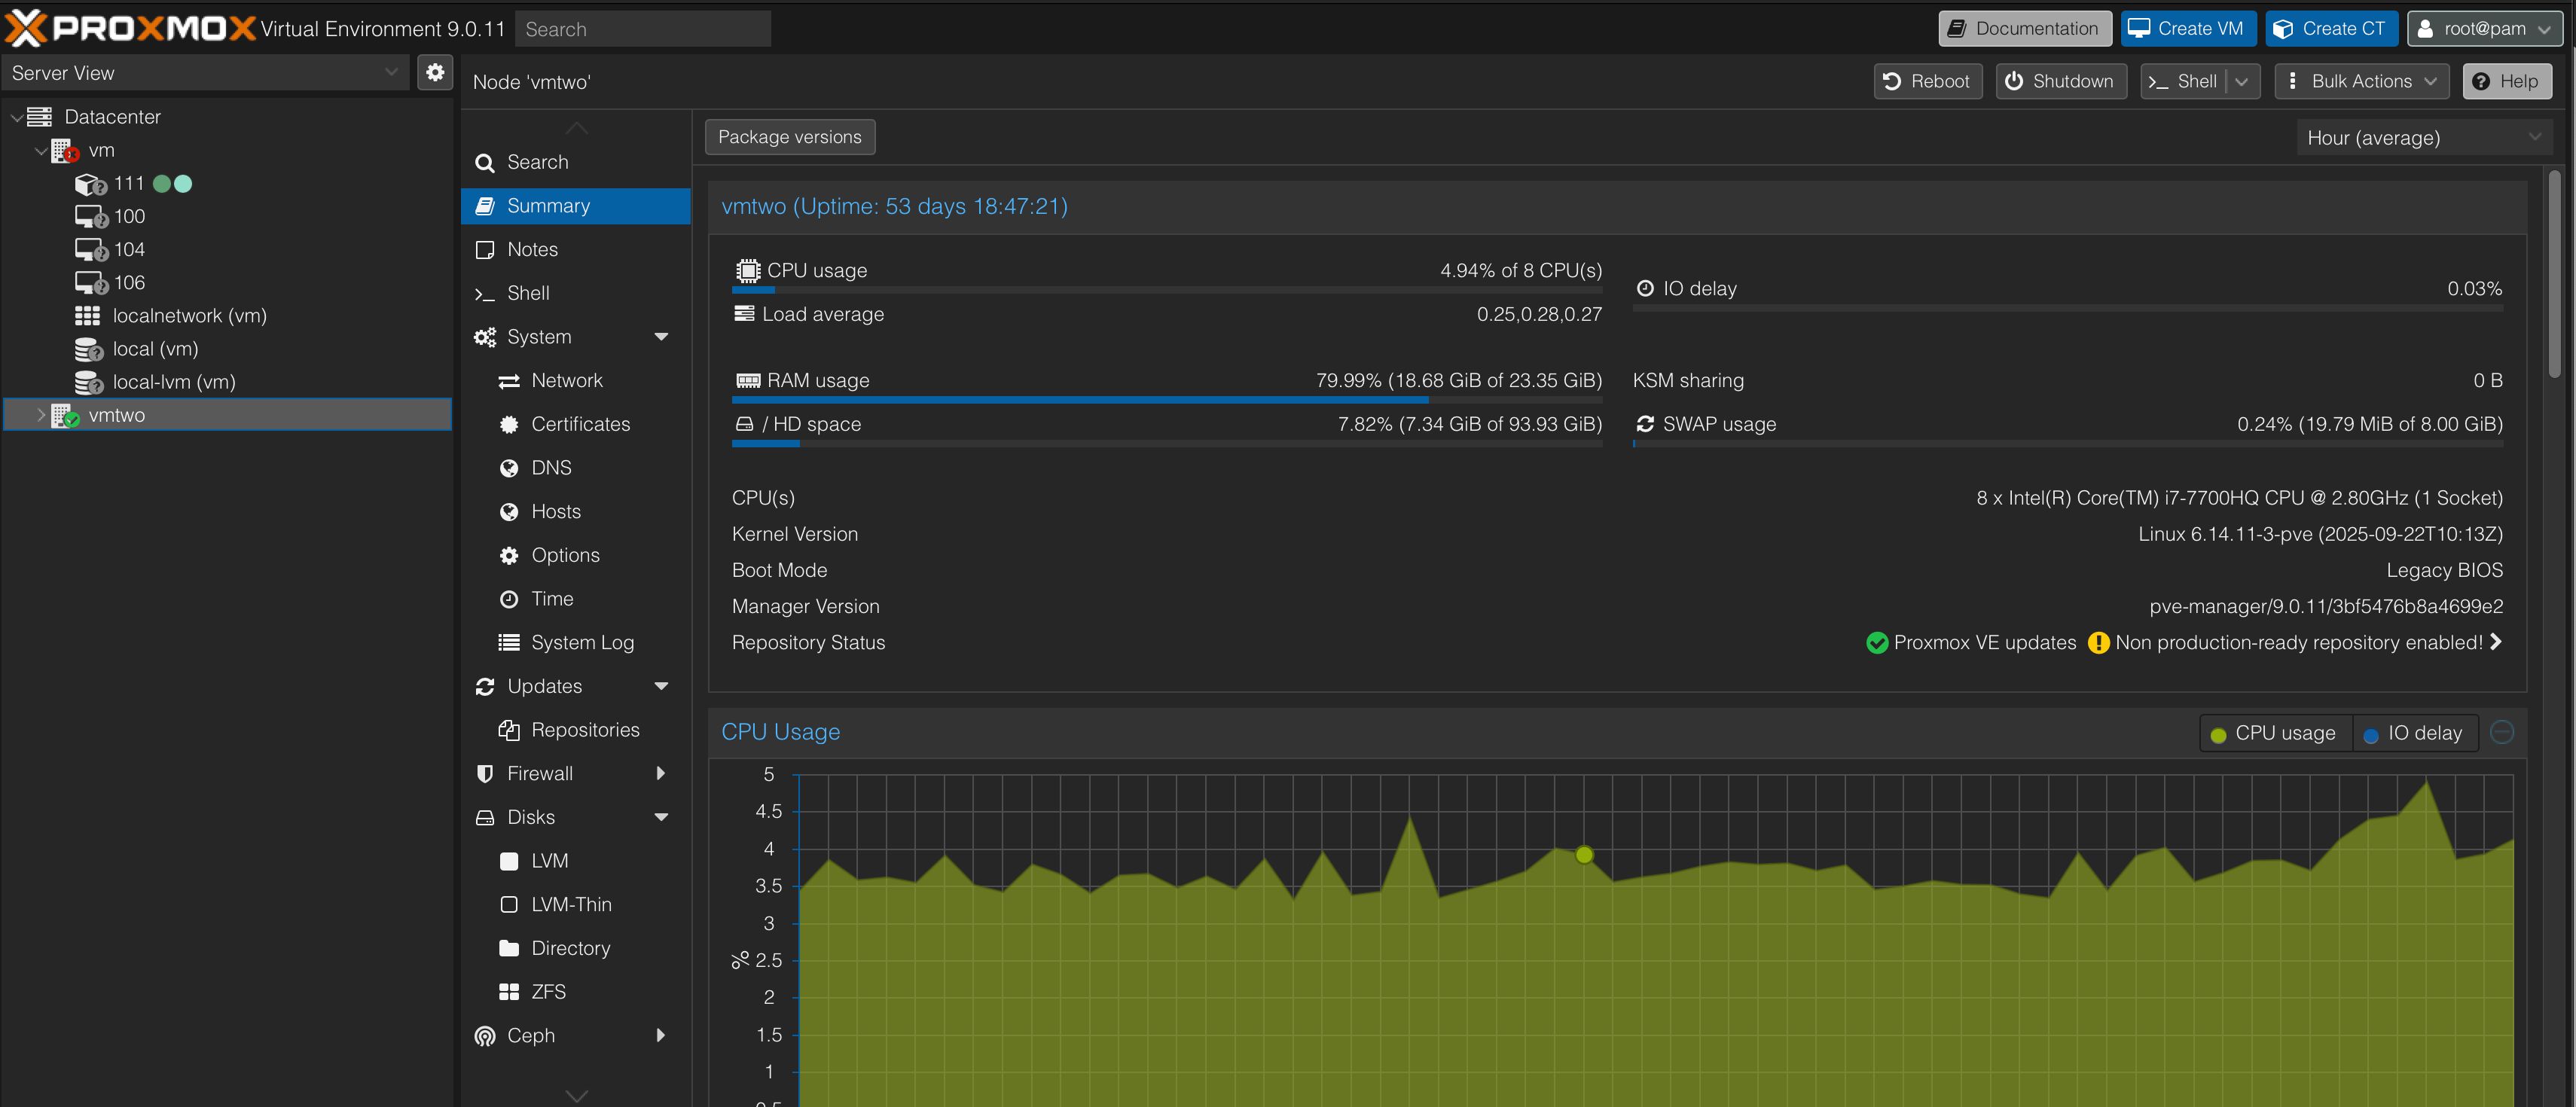2576x1107 pixels.
Task: Select Notes in the node side menu
Action: (532, 249)
